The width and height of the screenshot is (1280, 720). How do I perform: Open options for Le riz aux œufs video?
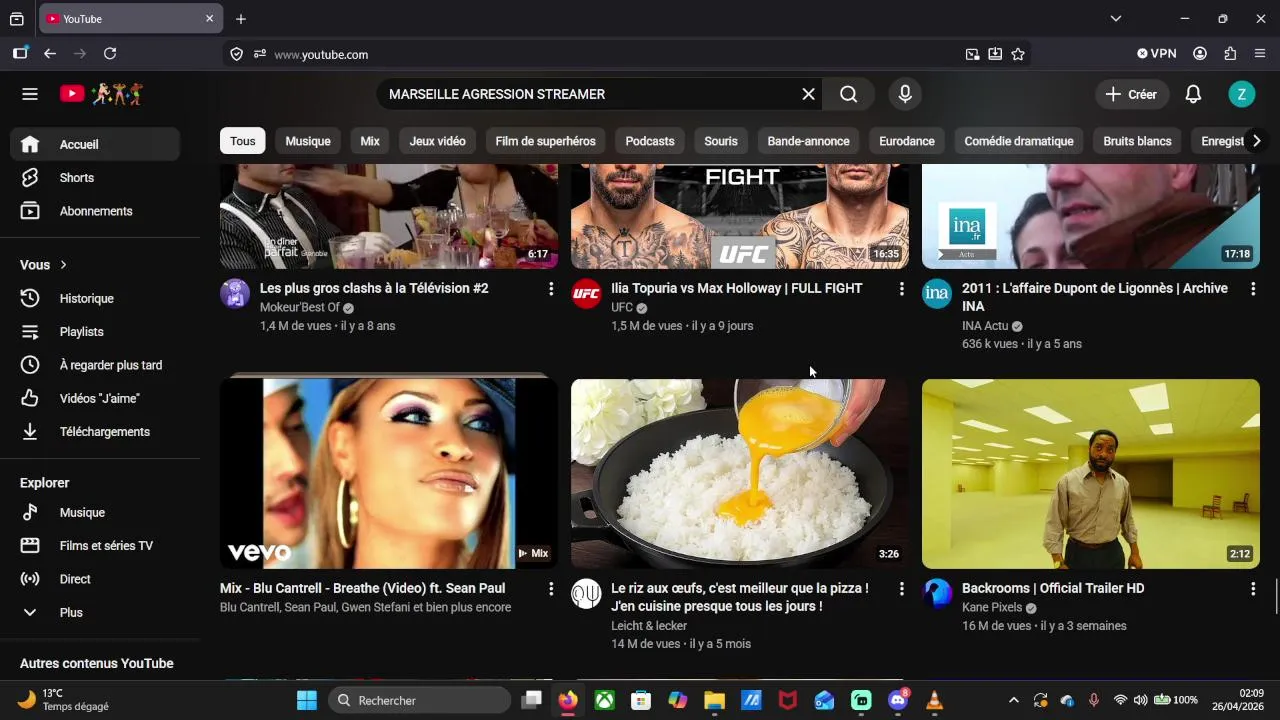pyautogui.click(x=901, y=589)
